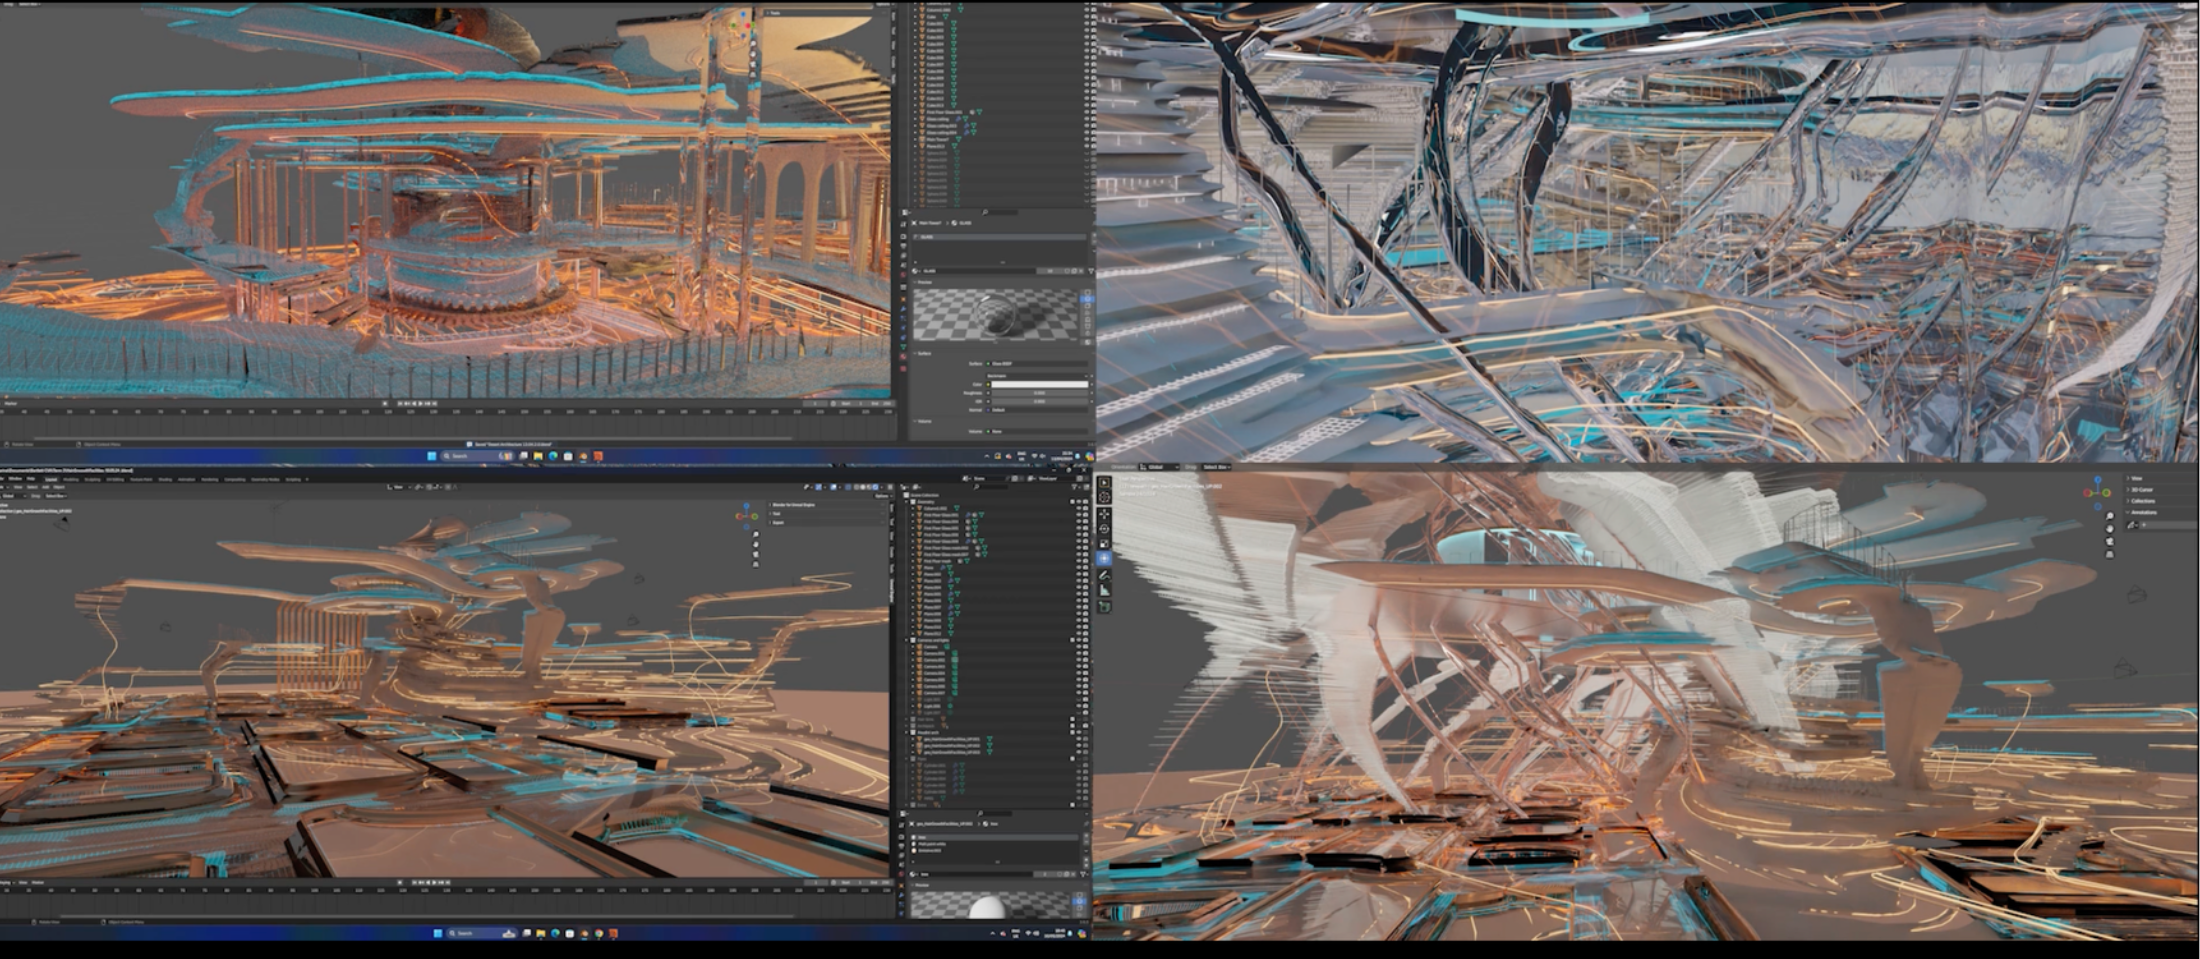The height and width of the screenshot is (959, 2200).
Task: Expand the 3D Cursor panel in sidebar
Action: [2142, 490]
